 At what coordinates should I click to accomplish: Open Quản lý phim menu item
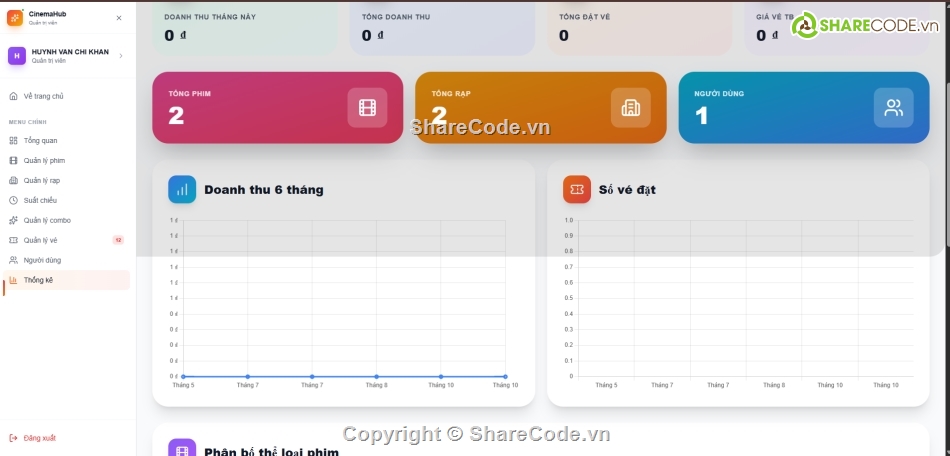(44, 160)
